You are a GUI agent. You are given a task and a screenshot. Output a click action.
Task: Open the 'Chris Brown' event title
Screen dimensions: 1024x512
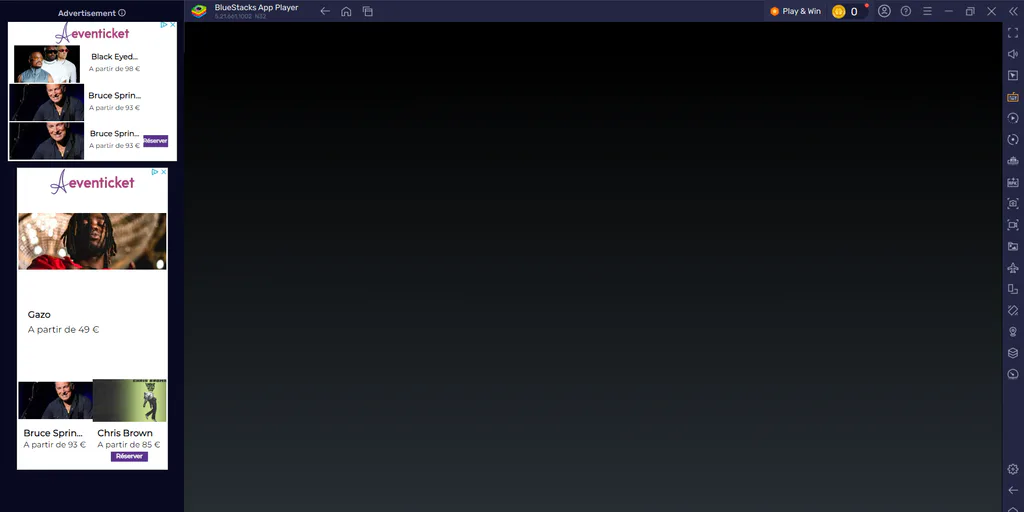(125, 433)
